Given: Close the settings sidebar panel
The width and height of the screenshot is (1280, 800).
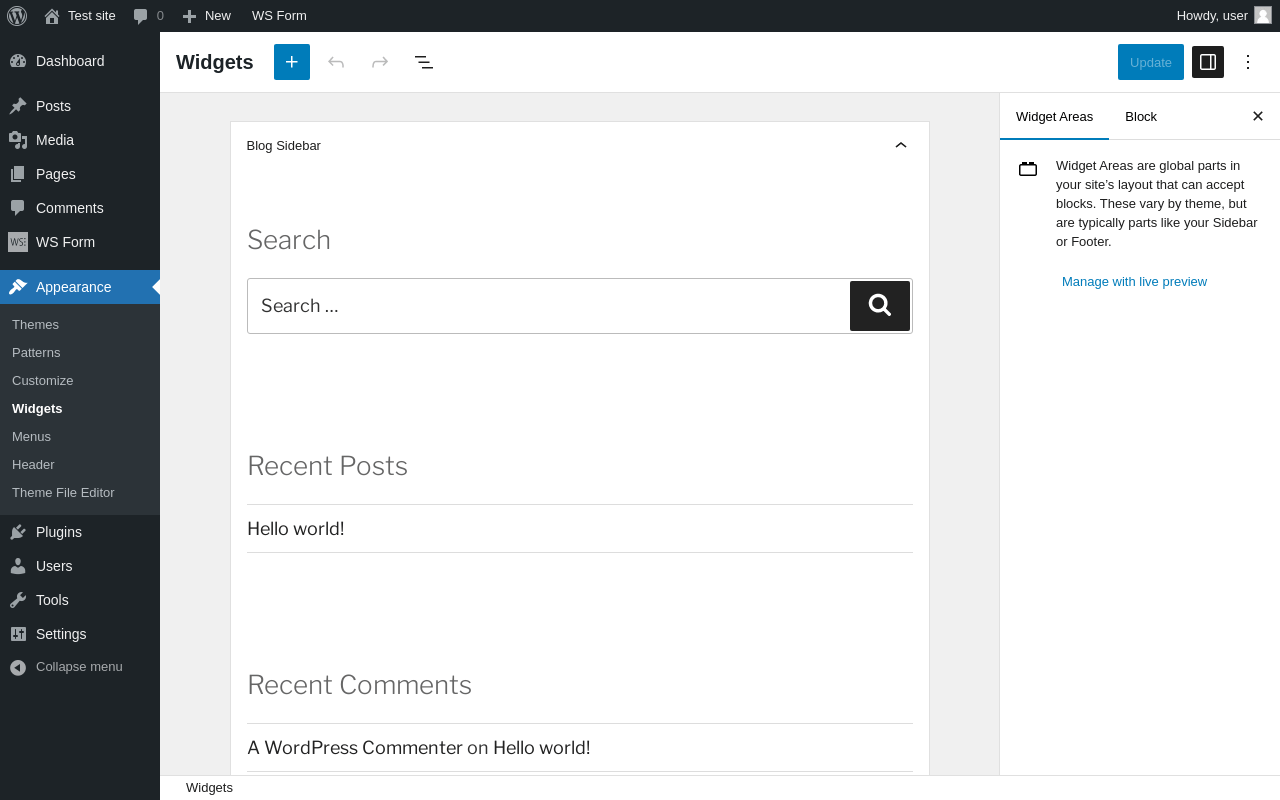Looking at the screenshot, I should click(x=1258, y=116).
